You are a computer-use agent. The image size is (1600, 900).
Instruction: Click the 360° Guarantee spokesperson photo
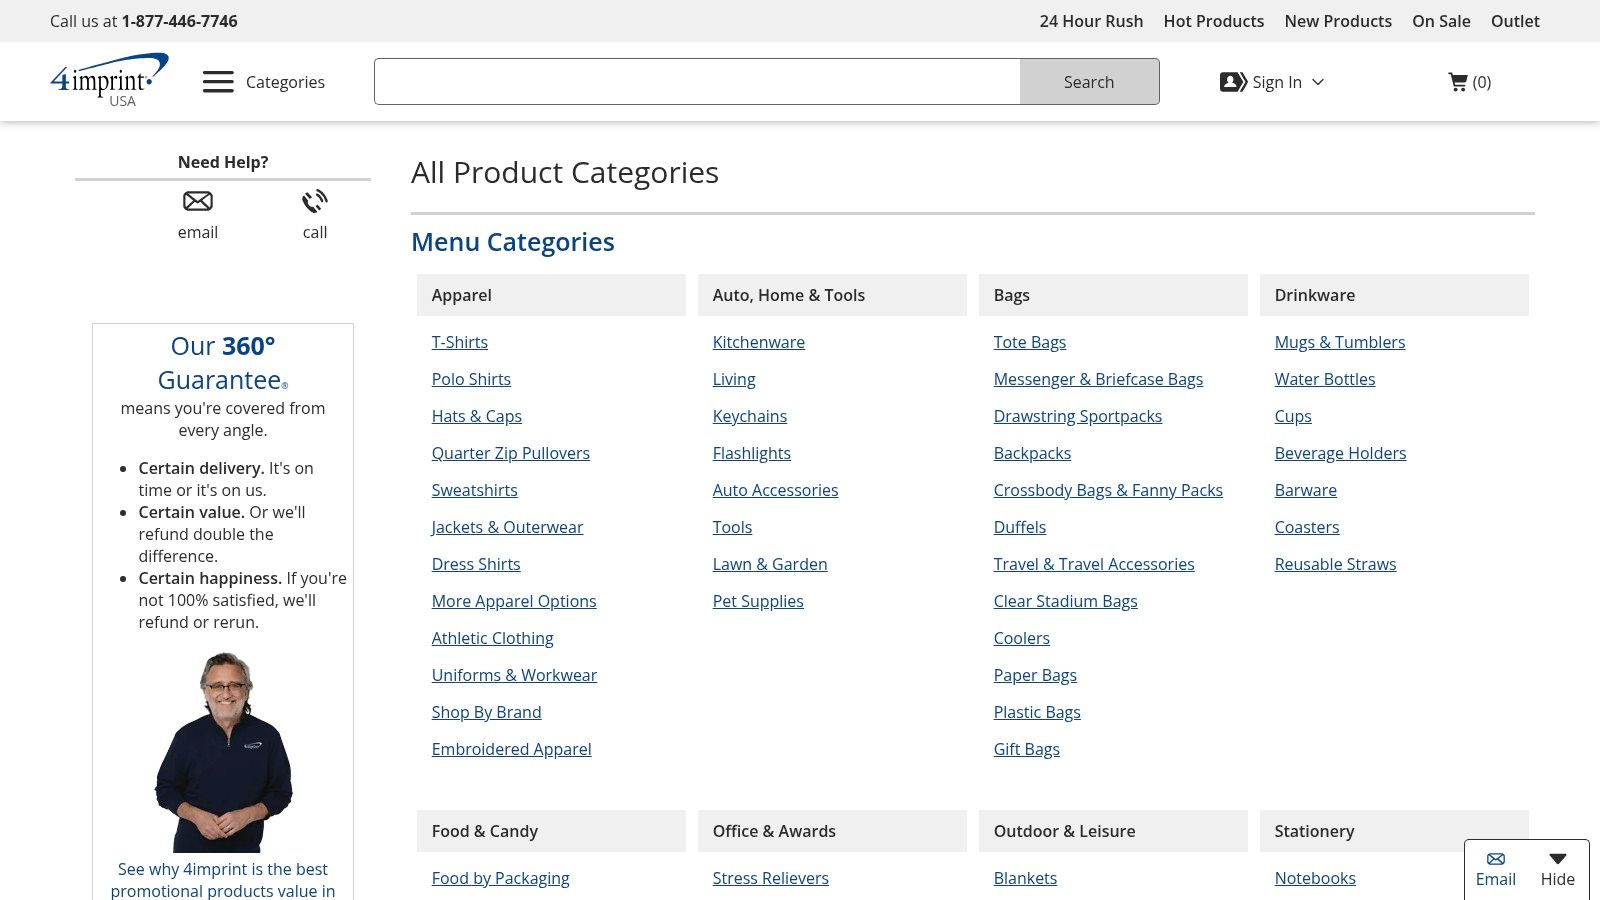pos(223,752)
